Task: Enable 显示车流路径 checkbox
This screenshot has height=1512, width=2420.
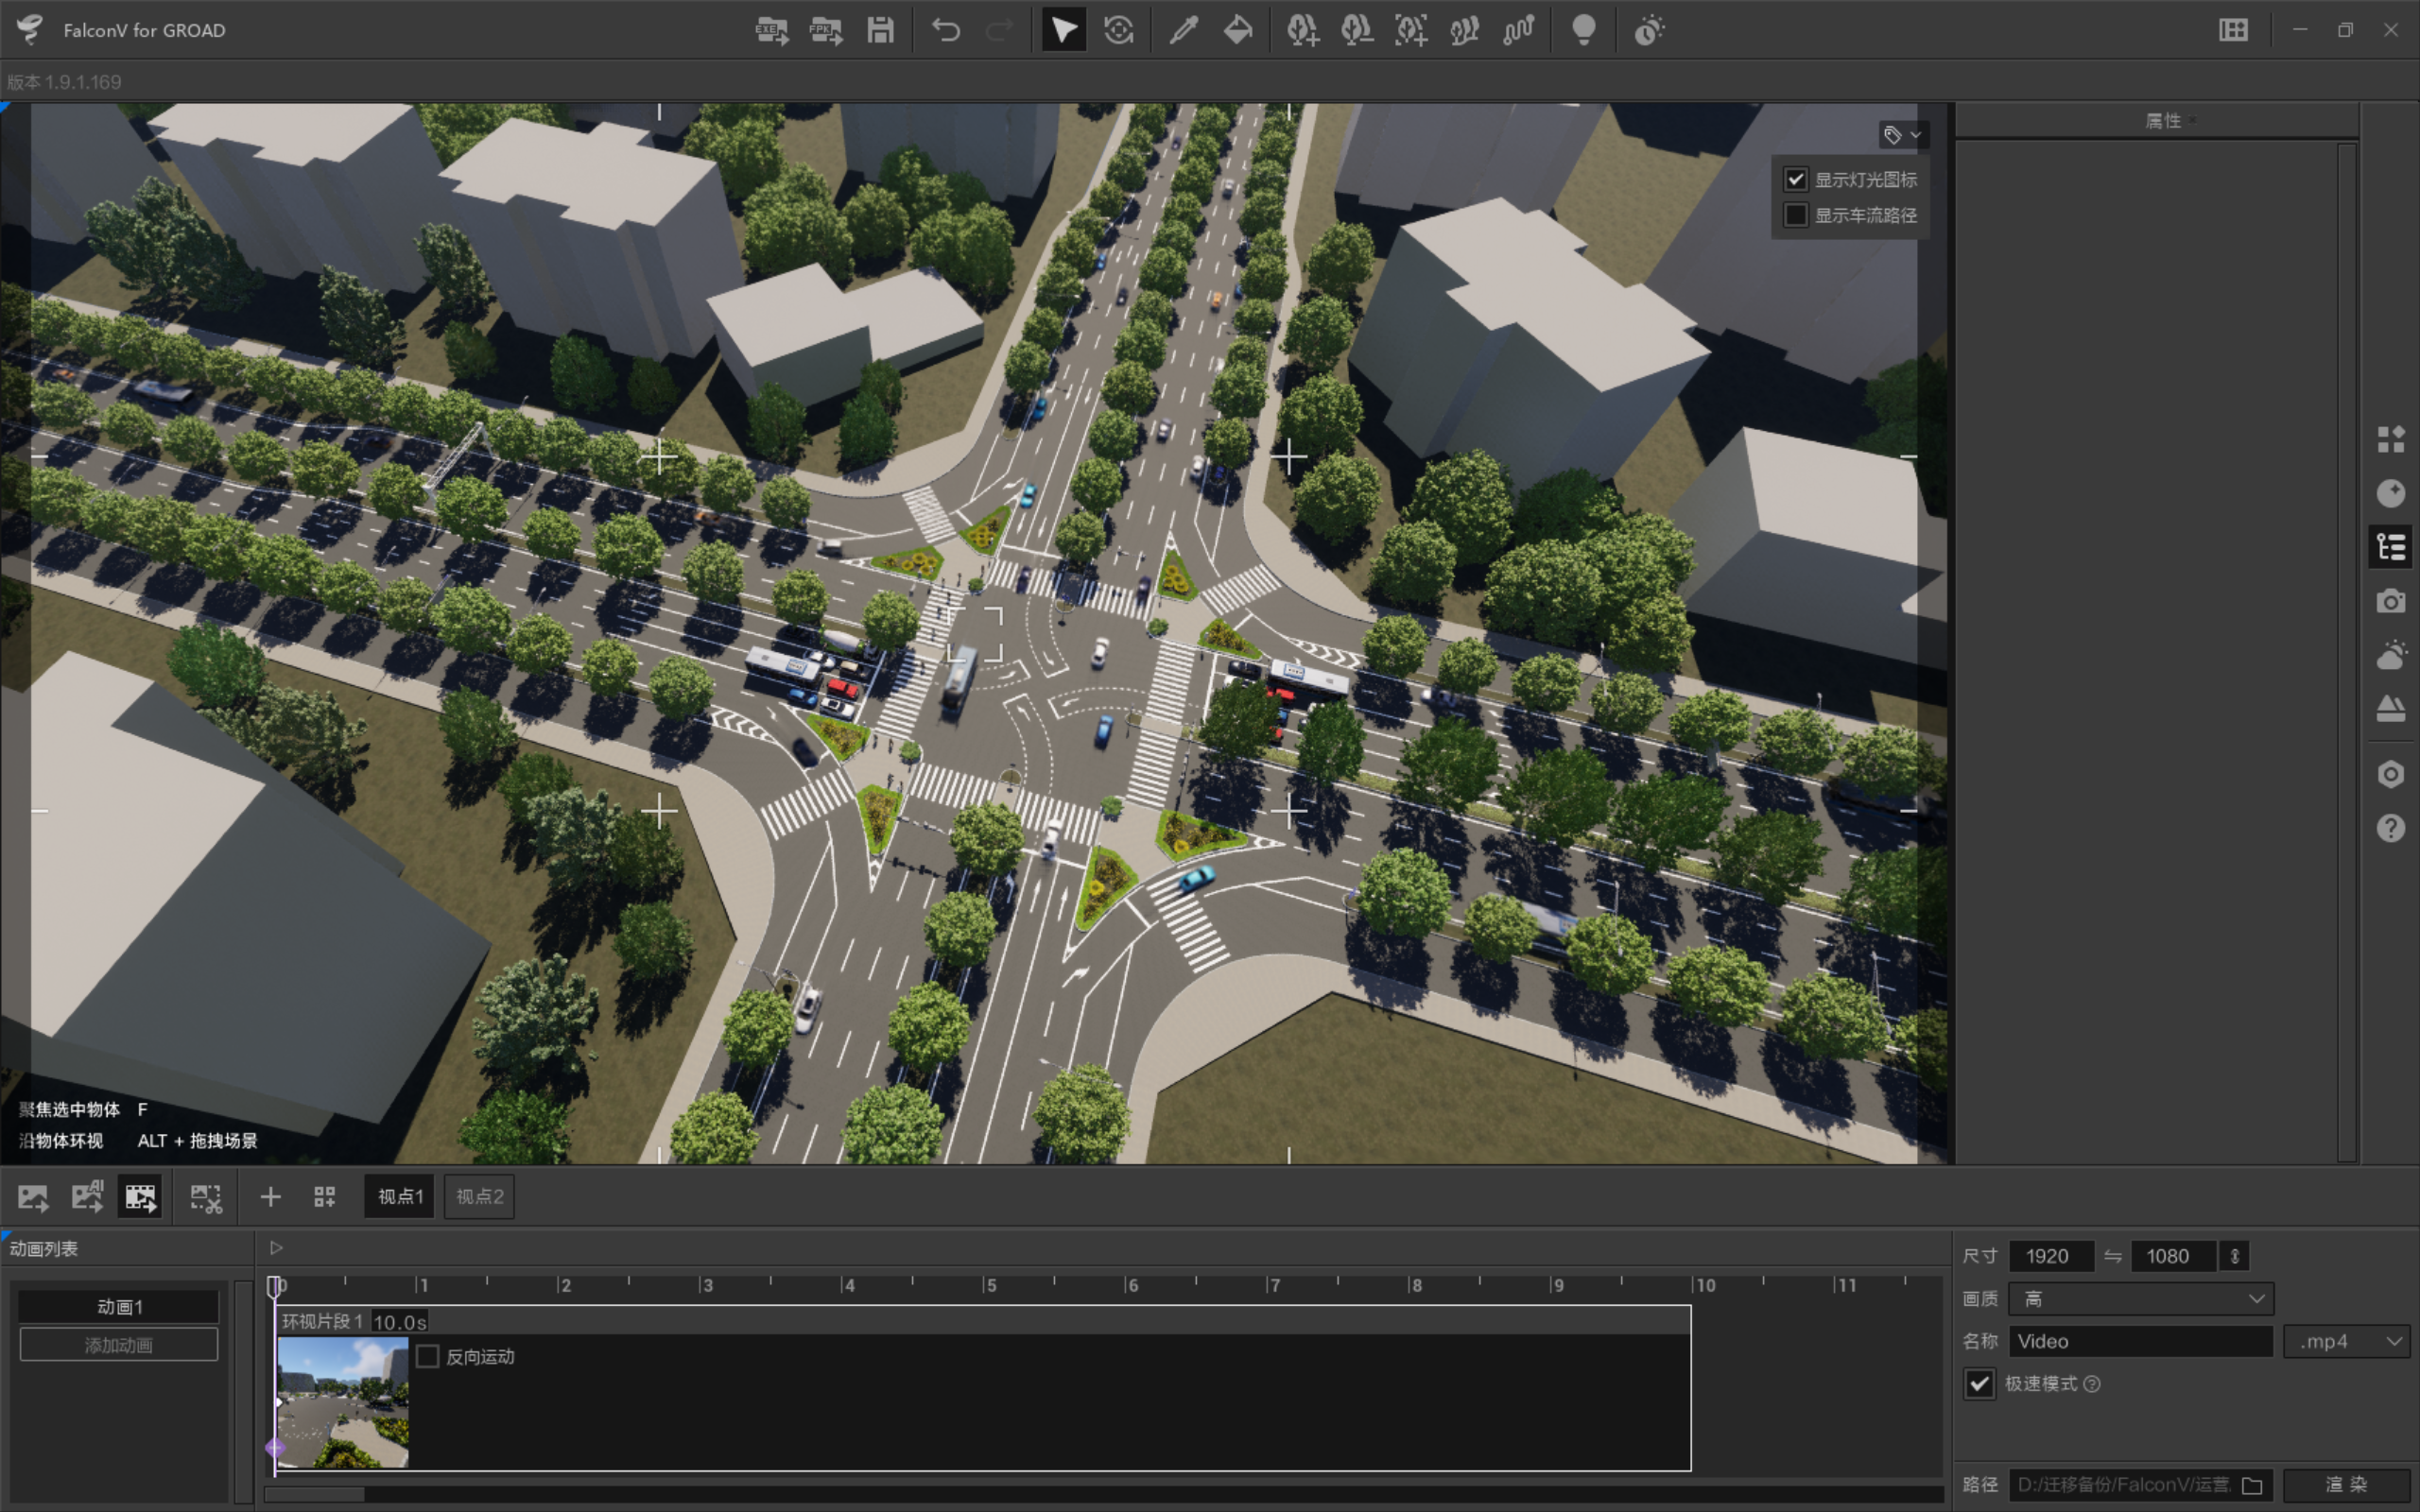Action: [x=1796, y=215]
